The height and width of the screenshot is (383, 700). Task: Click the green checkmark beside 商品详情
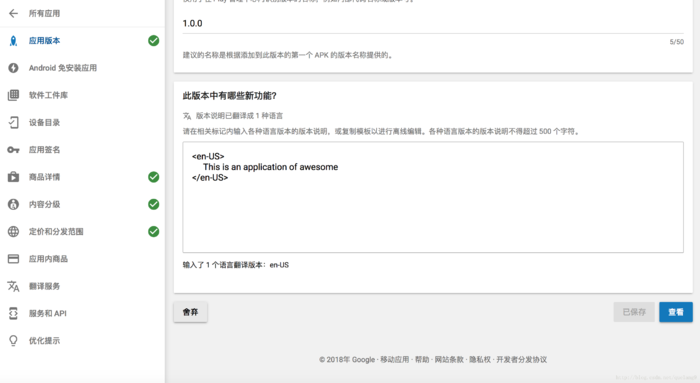154,177
